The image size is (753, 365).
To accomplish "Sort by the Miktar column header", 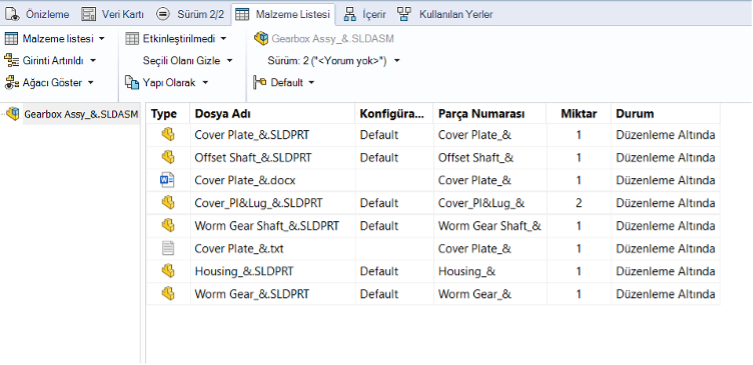I will coord(579,114).
